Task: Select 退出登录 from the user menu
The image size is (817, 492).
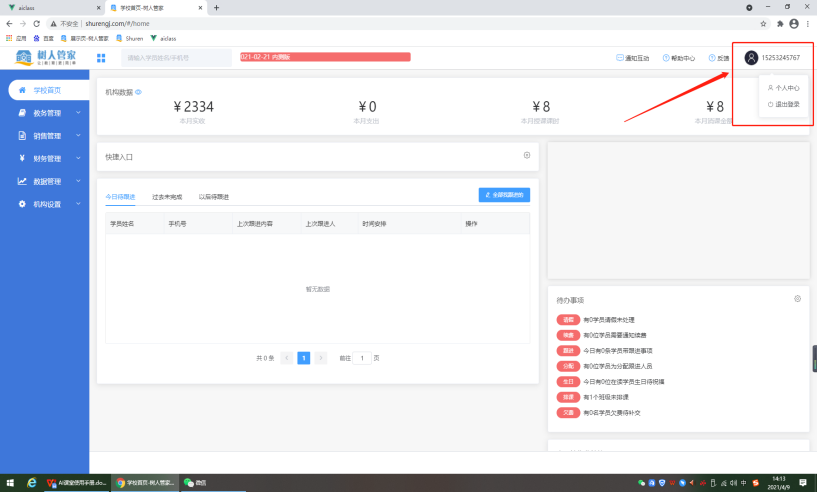Action: point(784,104)
